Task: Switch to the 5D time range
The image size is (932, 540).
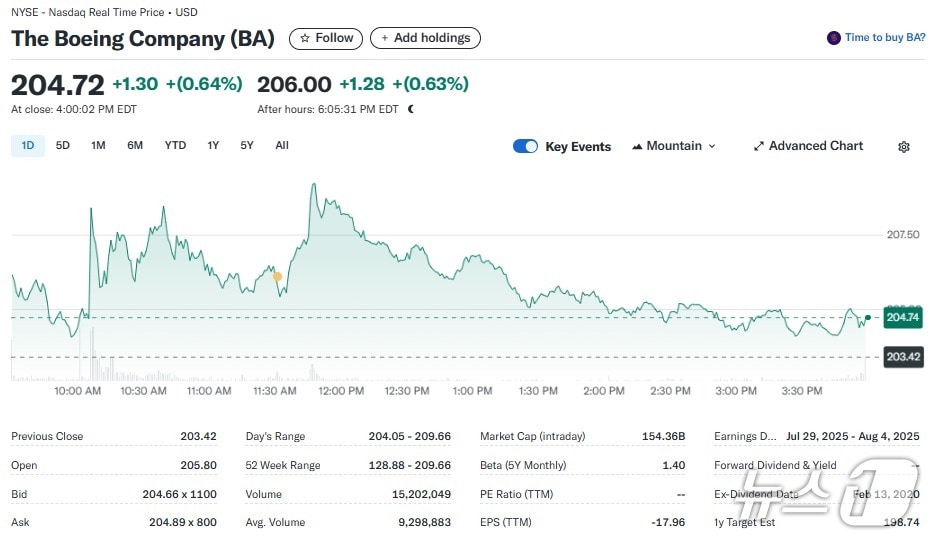Action: 63,146
